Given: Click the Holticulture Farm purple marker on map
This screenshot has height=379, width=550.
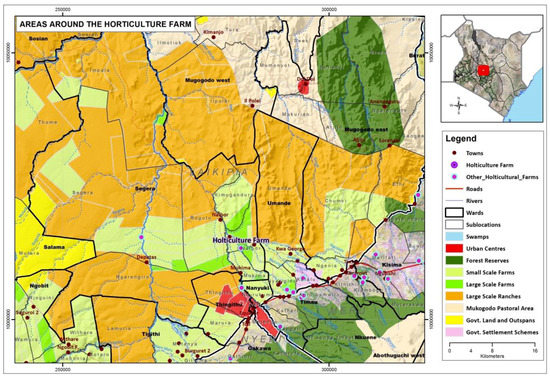Looking at the screenshot, I should coord(241,248).
